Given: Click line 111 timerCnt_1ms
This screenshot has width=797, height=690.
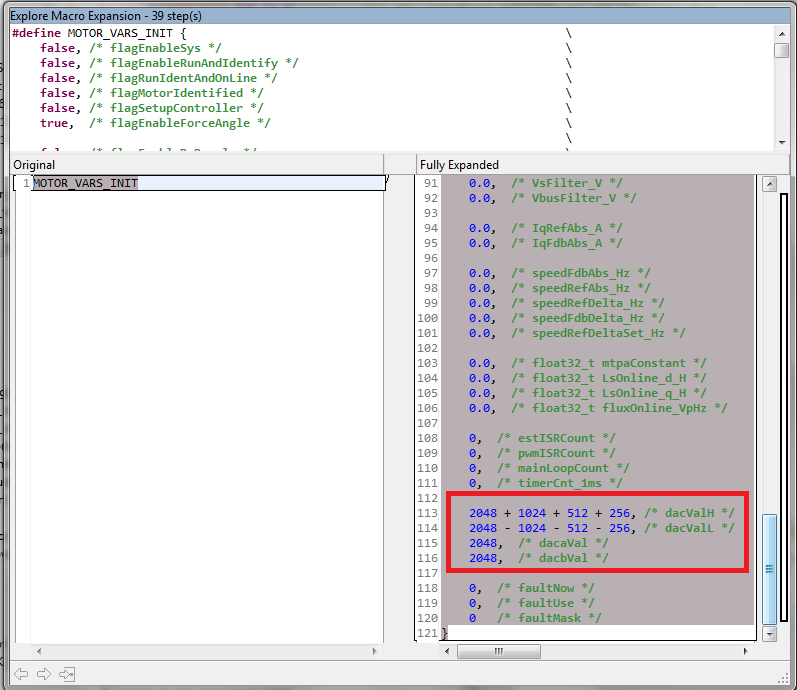Looking at the screenshot, I should [x=545, y=483].
